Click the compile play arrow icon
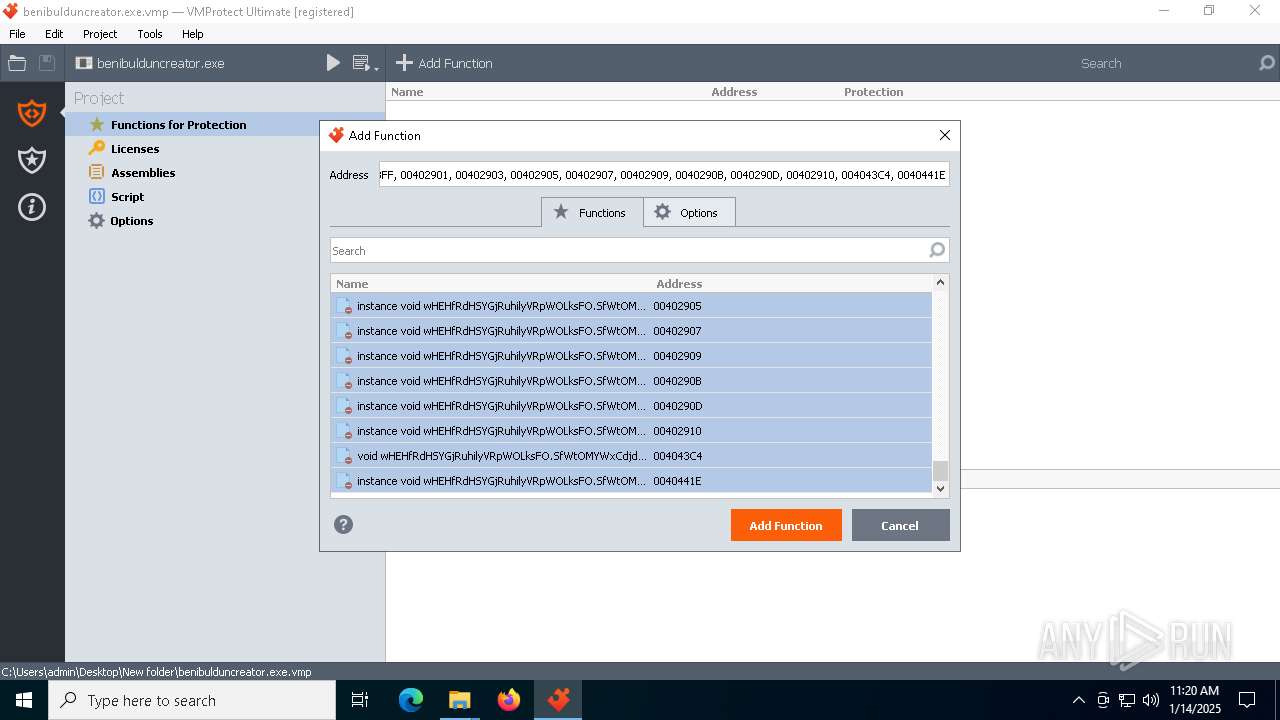This screenshot has width=1280, height=720. [333, 63]
